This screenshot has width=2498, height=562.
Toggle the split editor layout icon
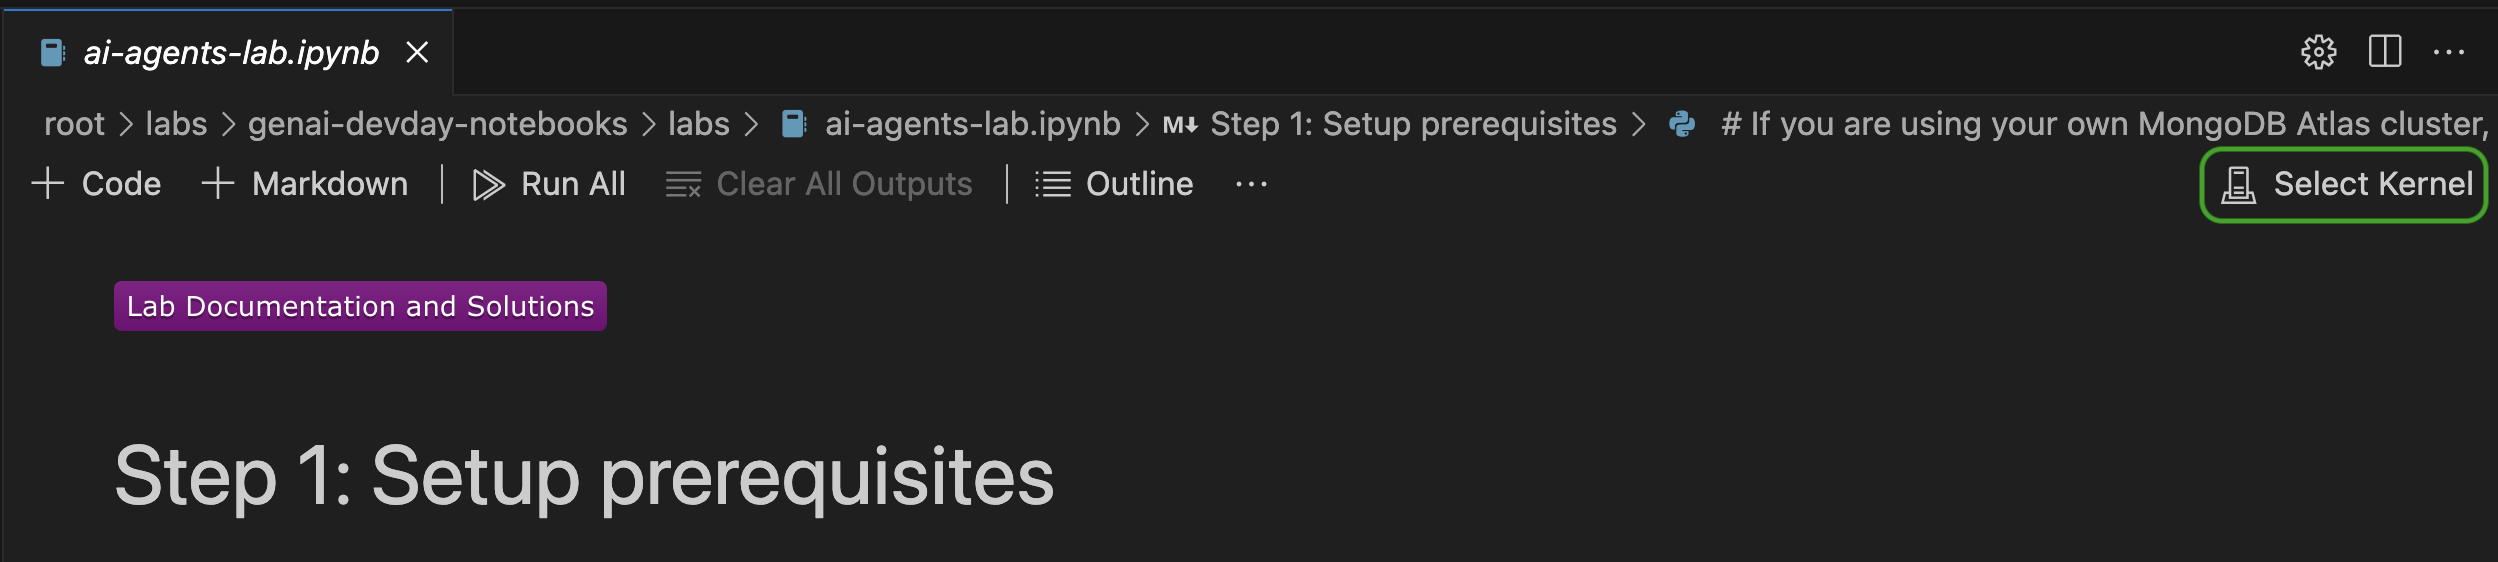click(x=2385, y=51)
